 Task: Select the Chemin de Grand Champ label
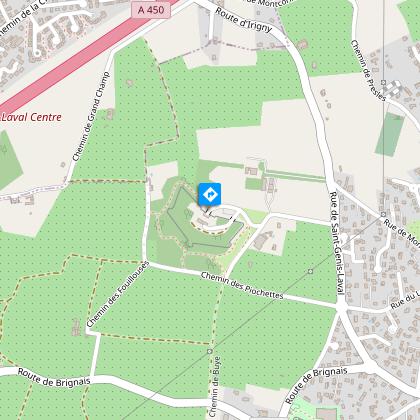[91, 117]
